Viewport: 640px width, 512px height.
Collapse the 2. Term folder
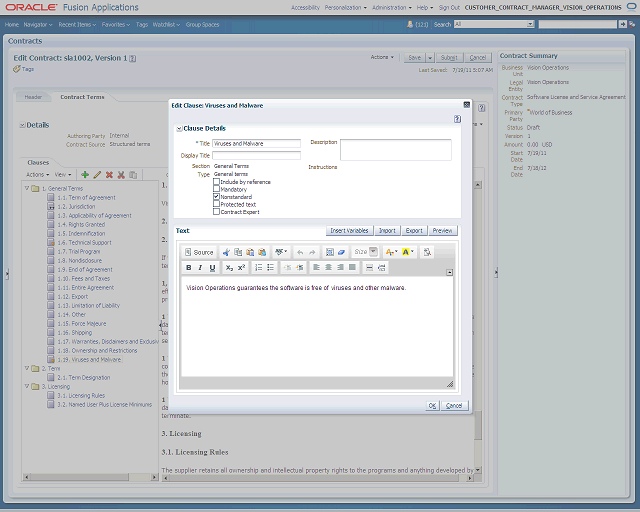[27, 368]
